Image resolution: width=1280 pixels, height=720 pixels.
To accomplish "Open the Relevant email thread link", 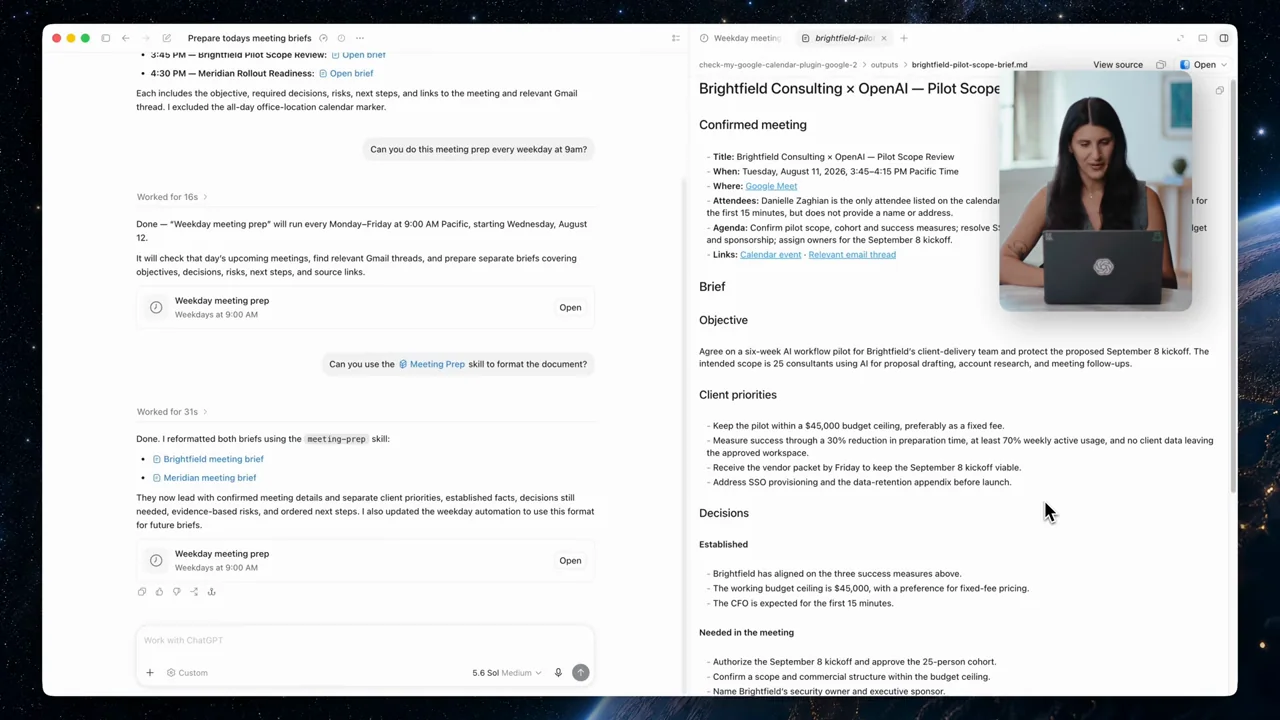I will pyautogui.click(x=852, y=255).
